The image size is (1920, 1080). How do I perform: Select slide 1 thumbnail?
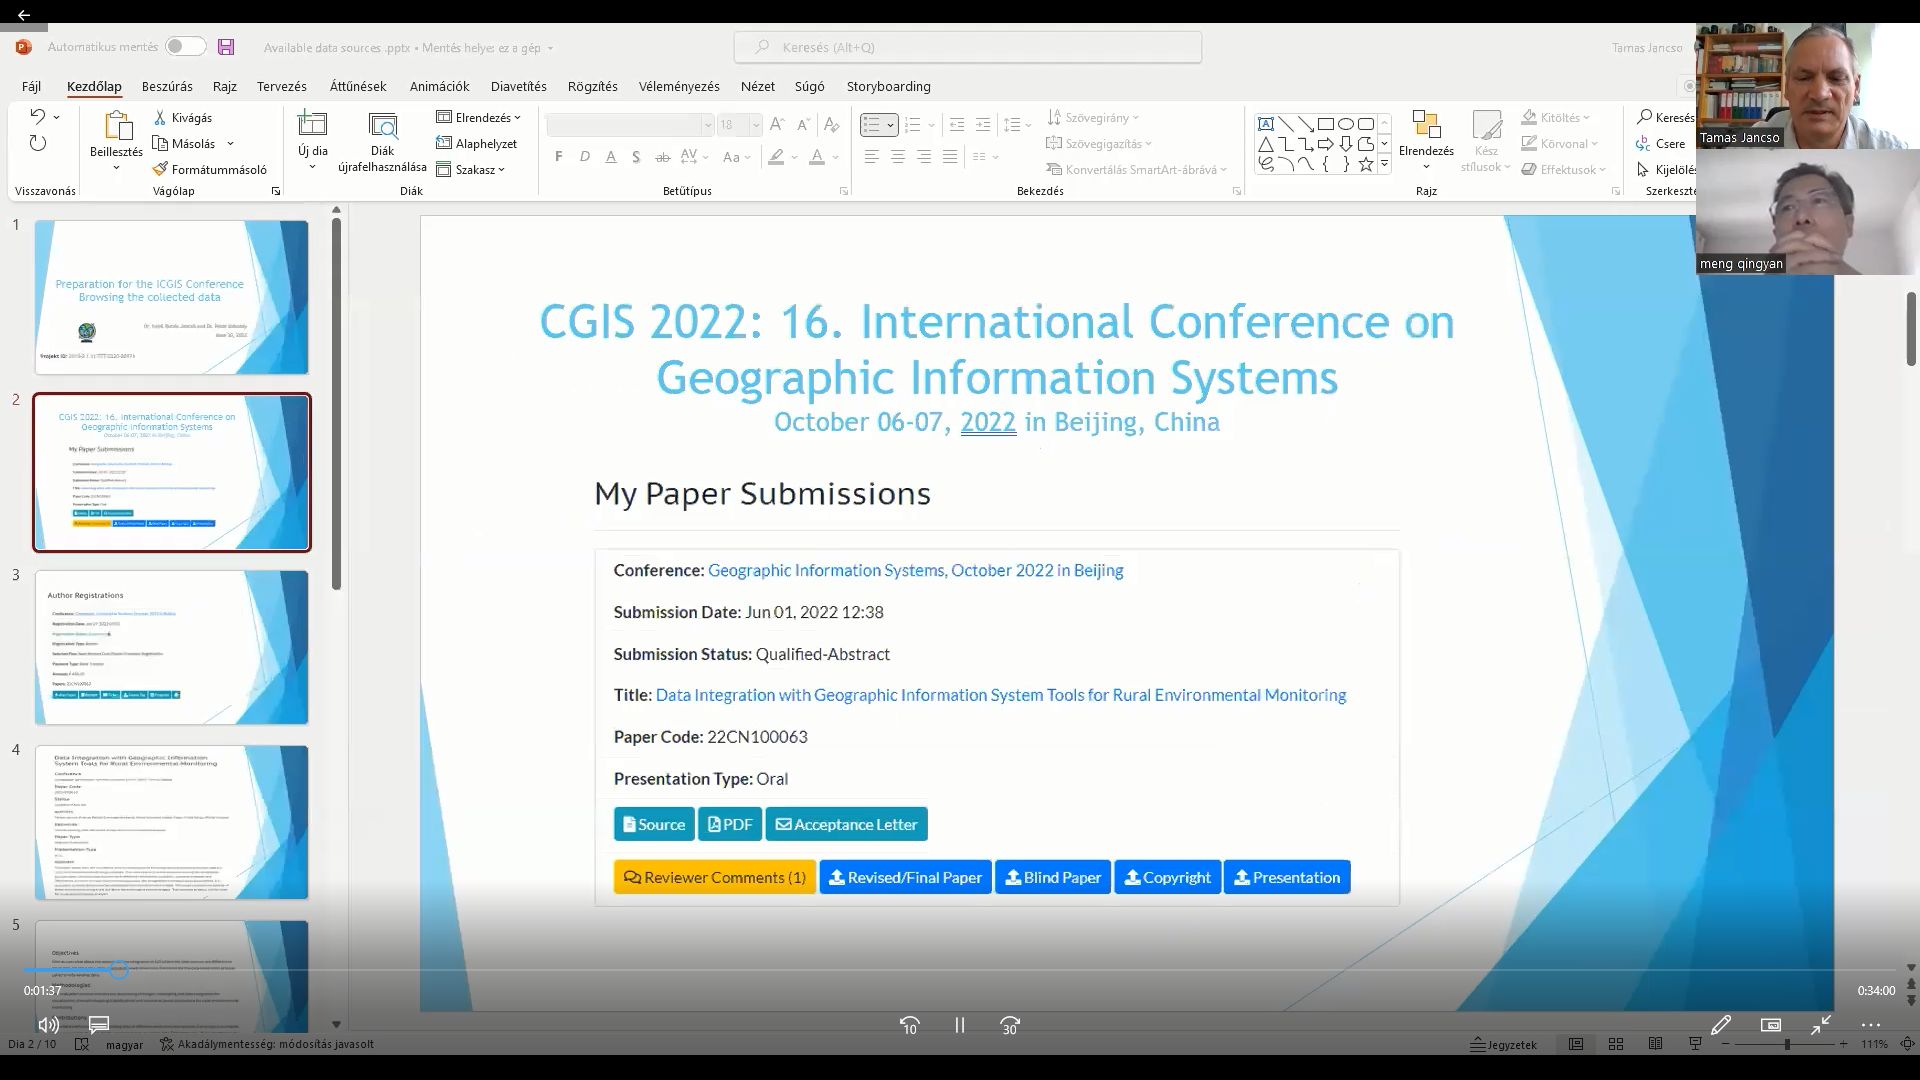click(172, 297)
